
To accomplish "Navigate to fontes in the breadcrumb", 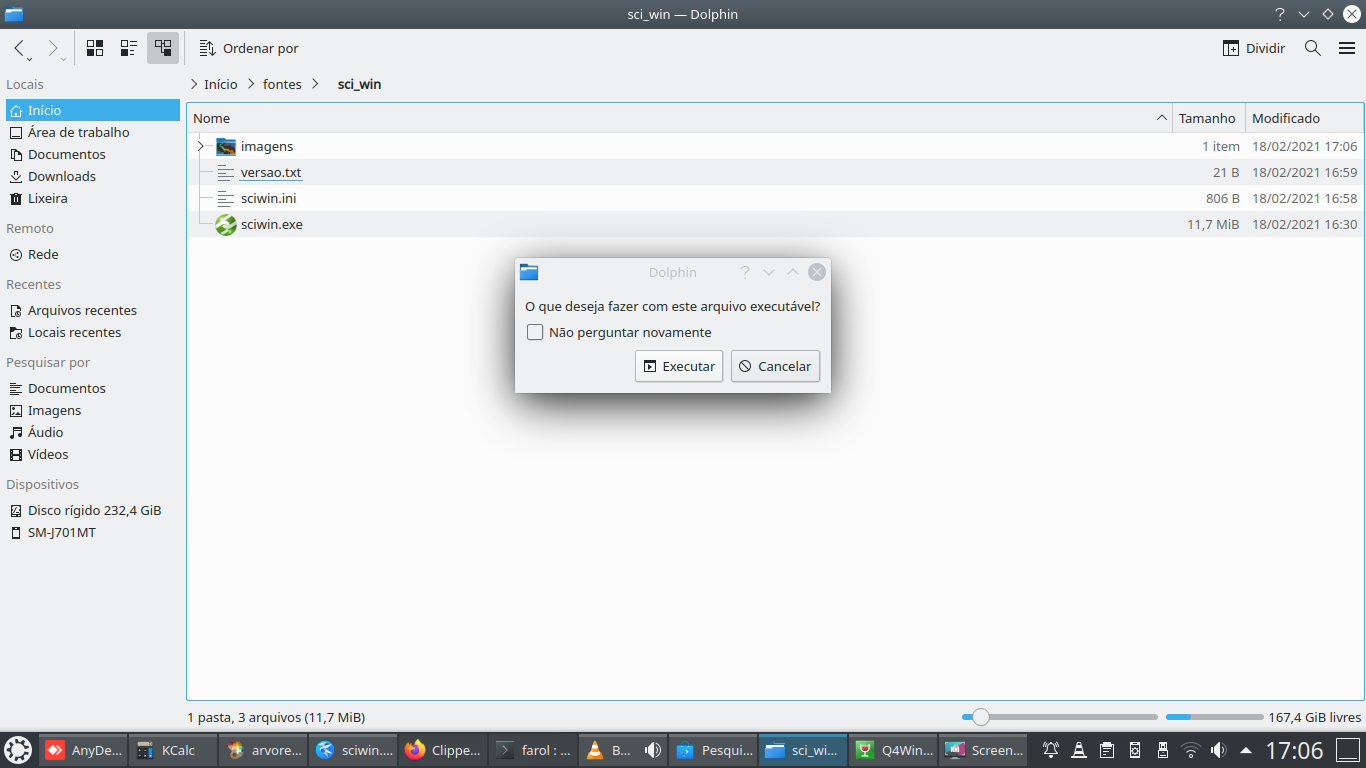I will point(282,84).
